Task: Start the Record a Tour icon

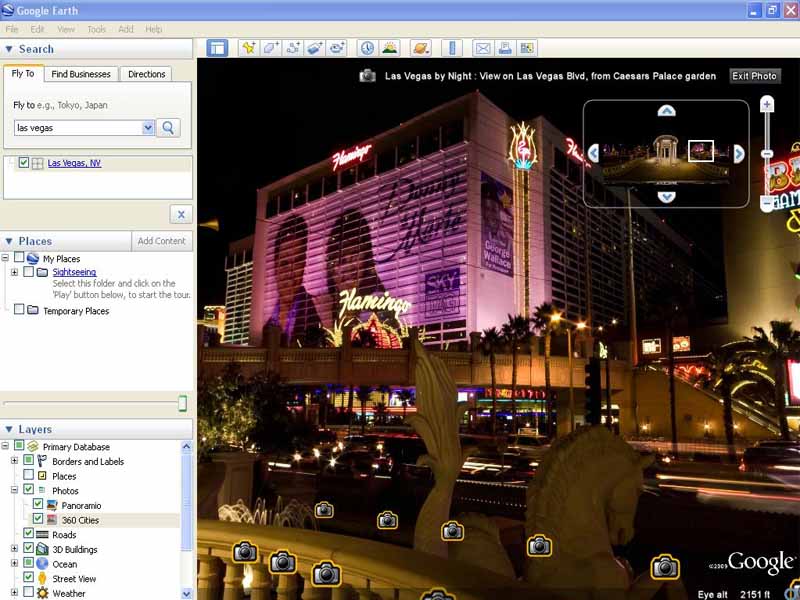Action: (x=337, y=48)
